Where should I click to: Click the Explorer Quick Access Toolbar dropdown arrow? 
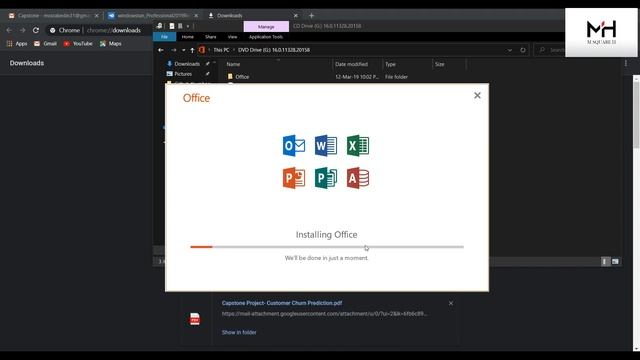click(188, 26)
